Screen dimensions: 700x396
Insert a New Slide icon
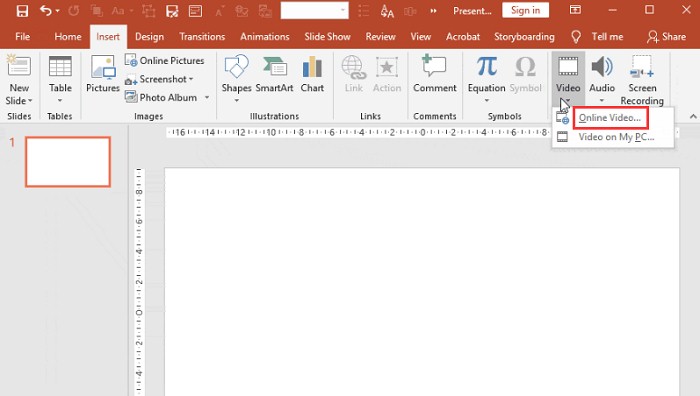coord(19,67)
